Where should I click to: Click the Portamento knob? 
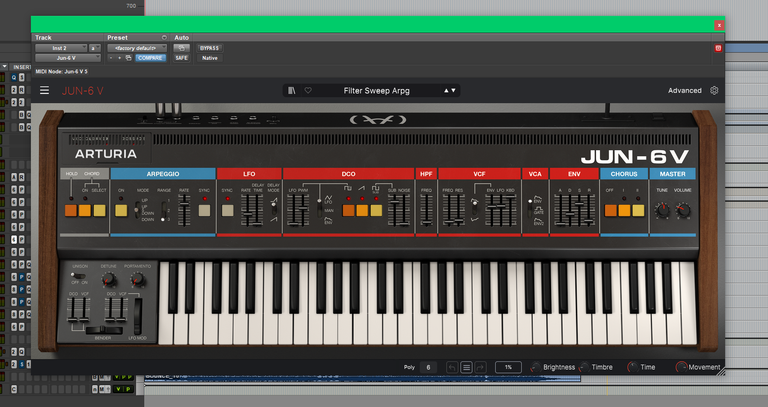point(138,280)
